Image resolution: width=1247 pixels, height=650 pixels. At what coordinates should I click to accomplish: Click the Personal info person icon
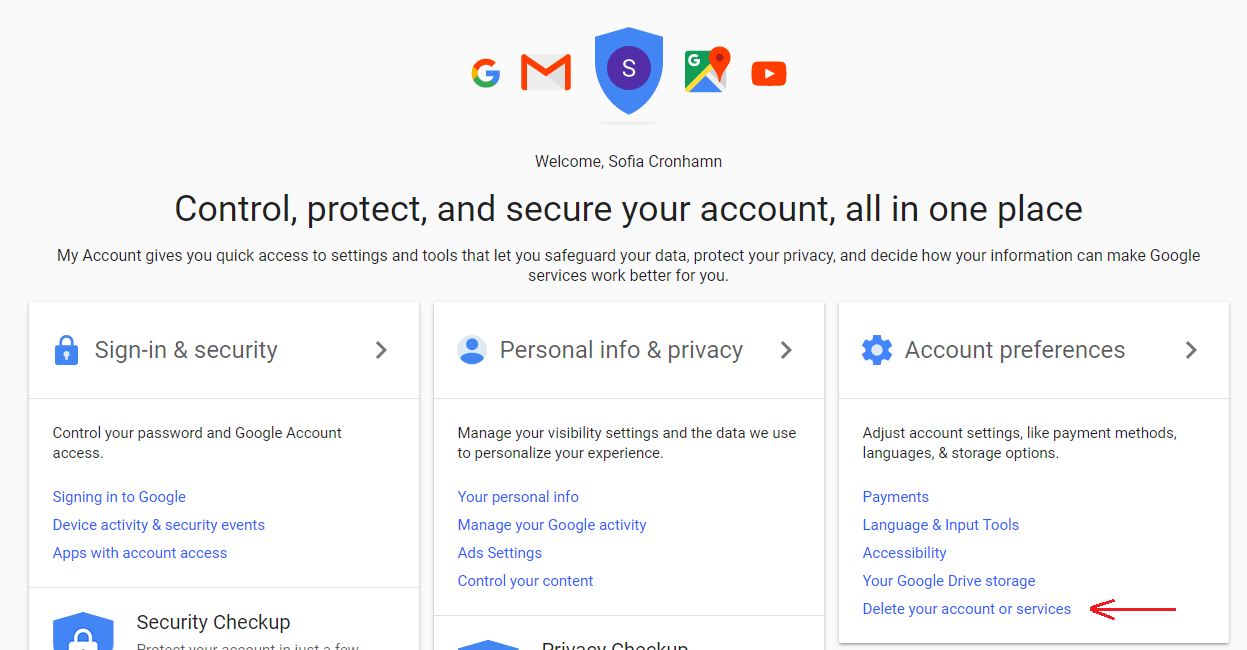click(471, 350)
